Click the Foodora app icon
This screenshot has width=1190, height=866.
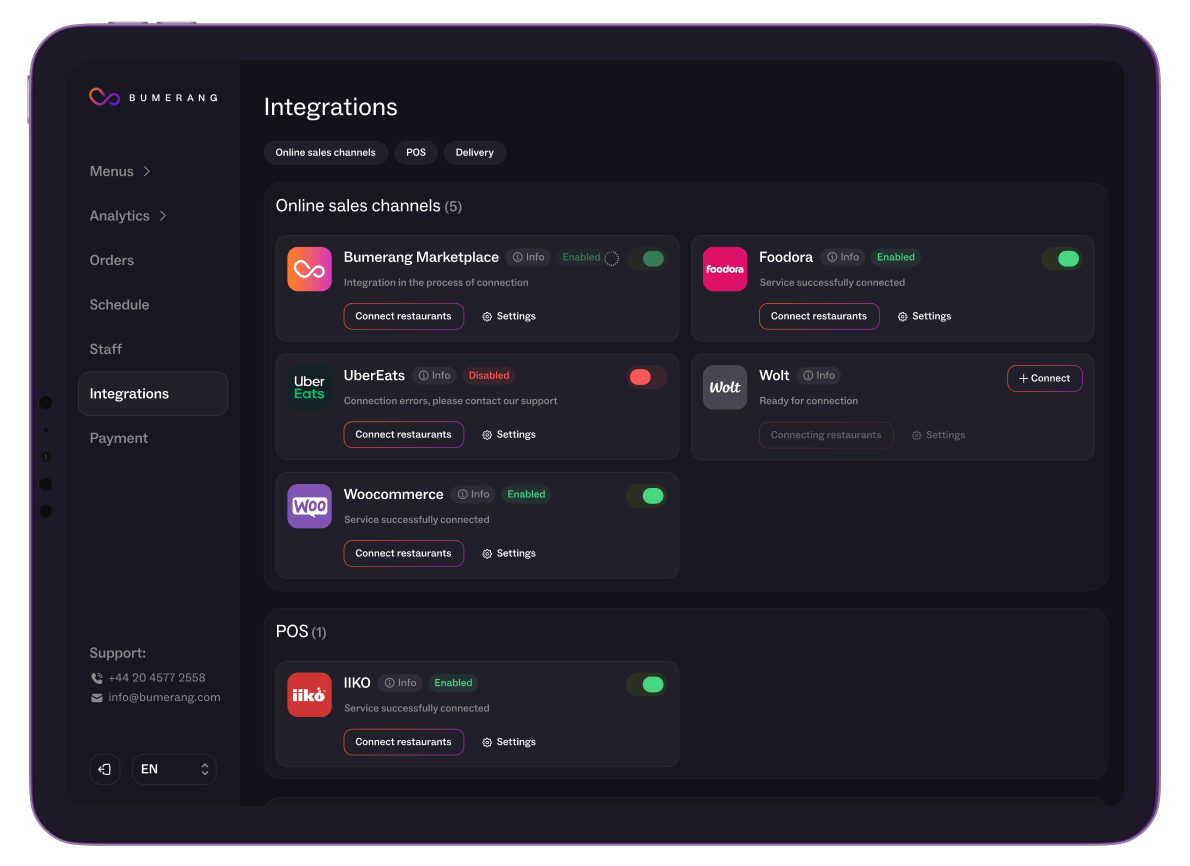coord(725,269)
